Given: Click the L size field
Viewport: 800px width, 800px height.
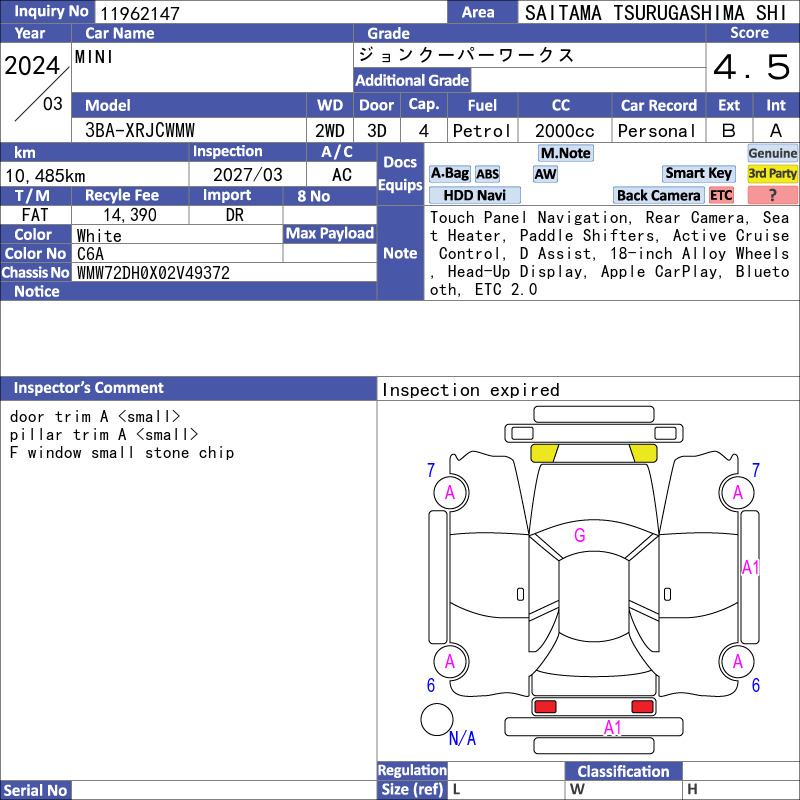Looking at the screenshot, I should tap(506, 789).
